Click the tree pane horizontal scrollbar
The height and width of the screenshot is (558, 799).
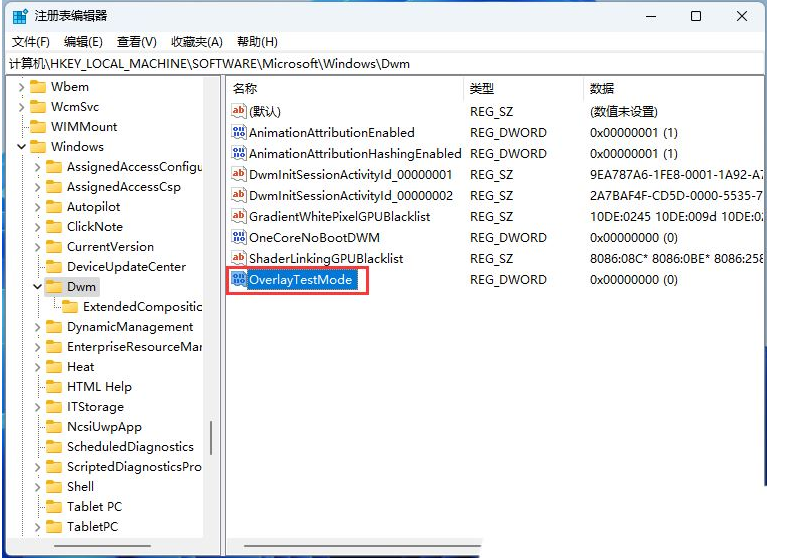coord(102,546)
